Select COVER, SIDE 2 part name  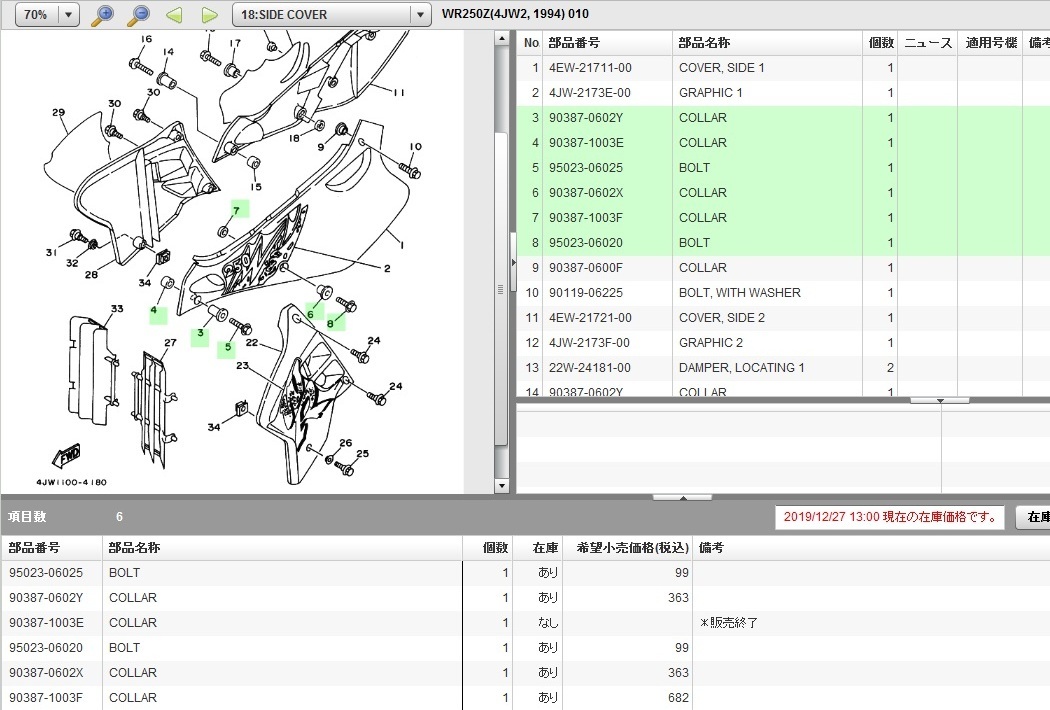click(x=722, y=317)
